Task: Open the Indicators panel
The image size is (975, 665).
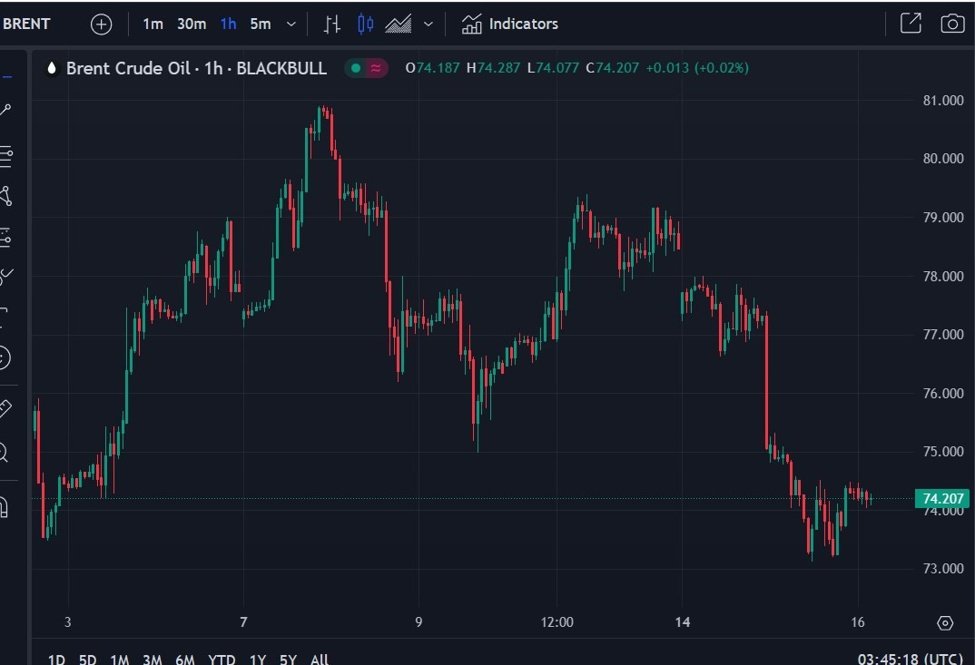Action: tap(510, 24)
